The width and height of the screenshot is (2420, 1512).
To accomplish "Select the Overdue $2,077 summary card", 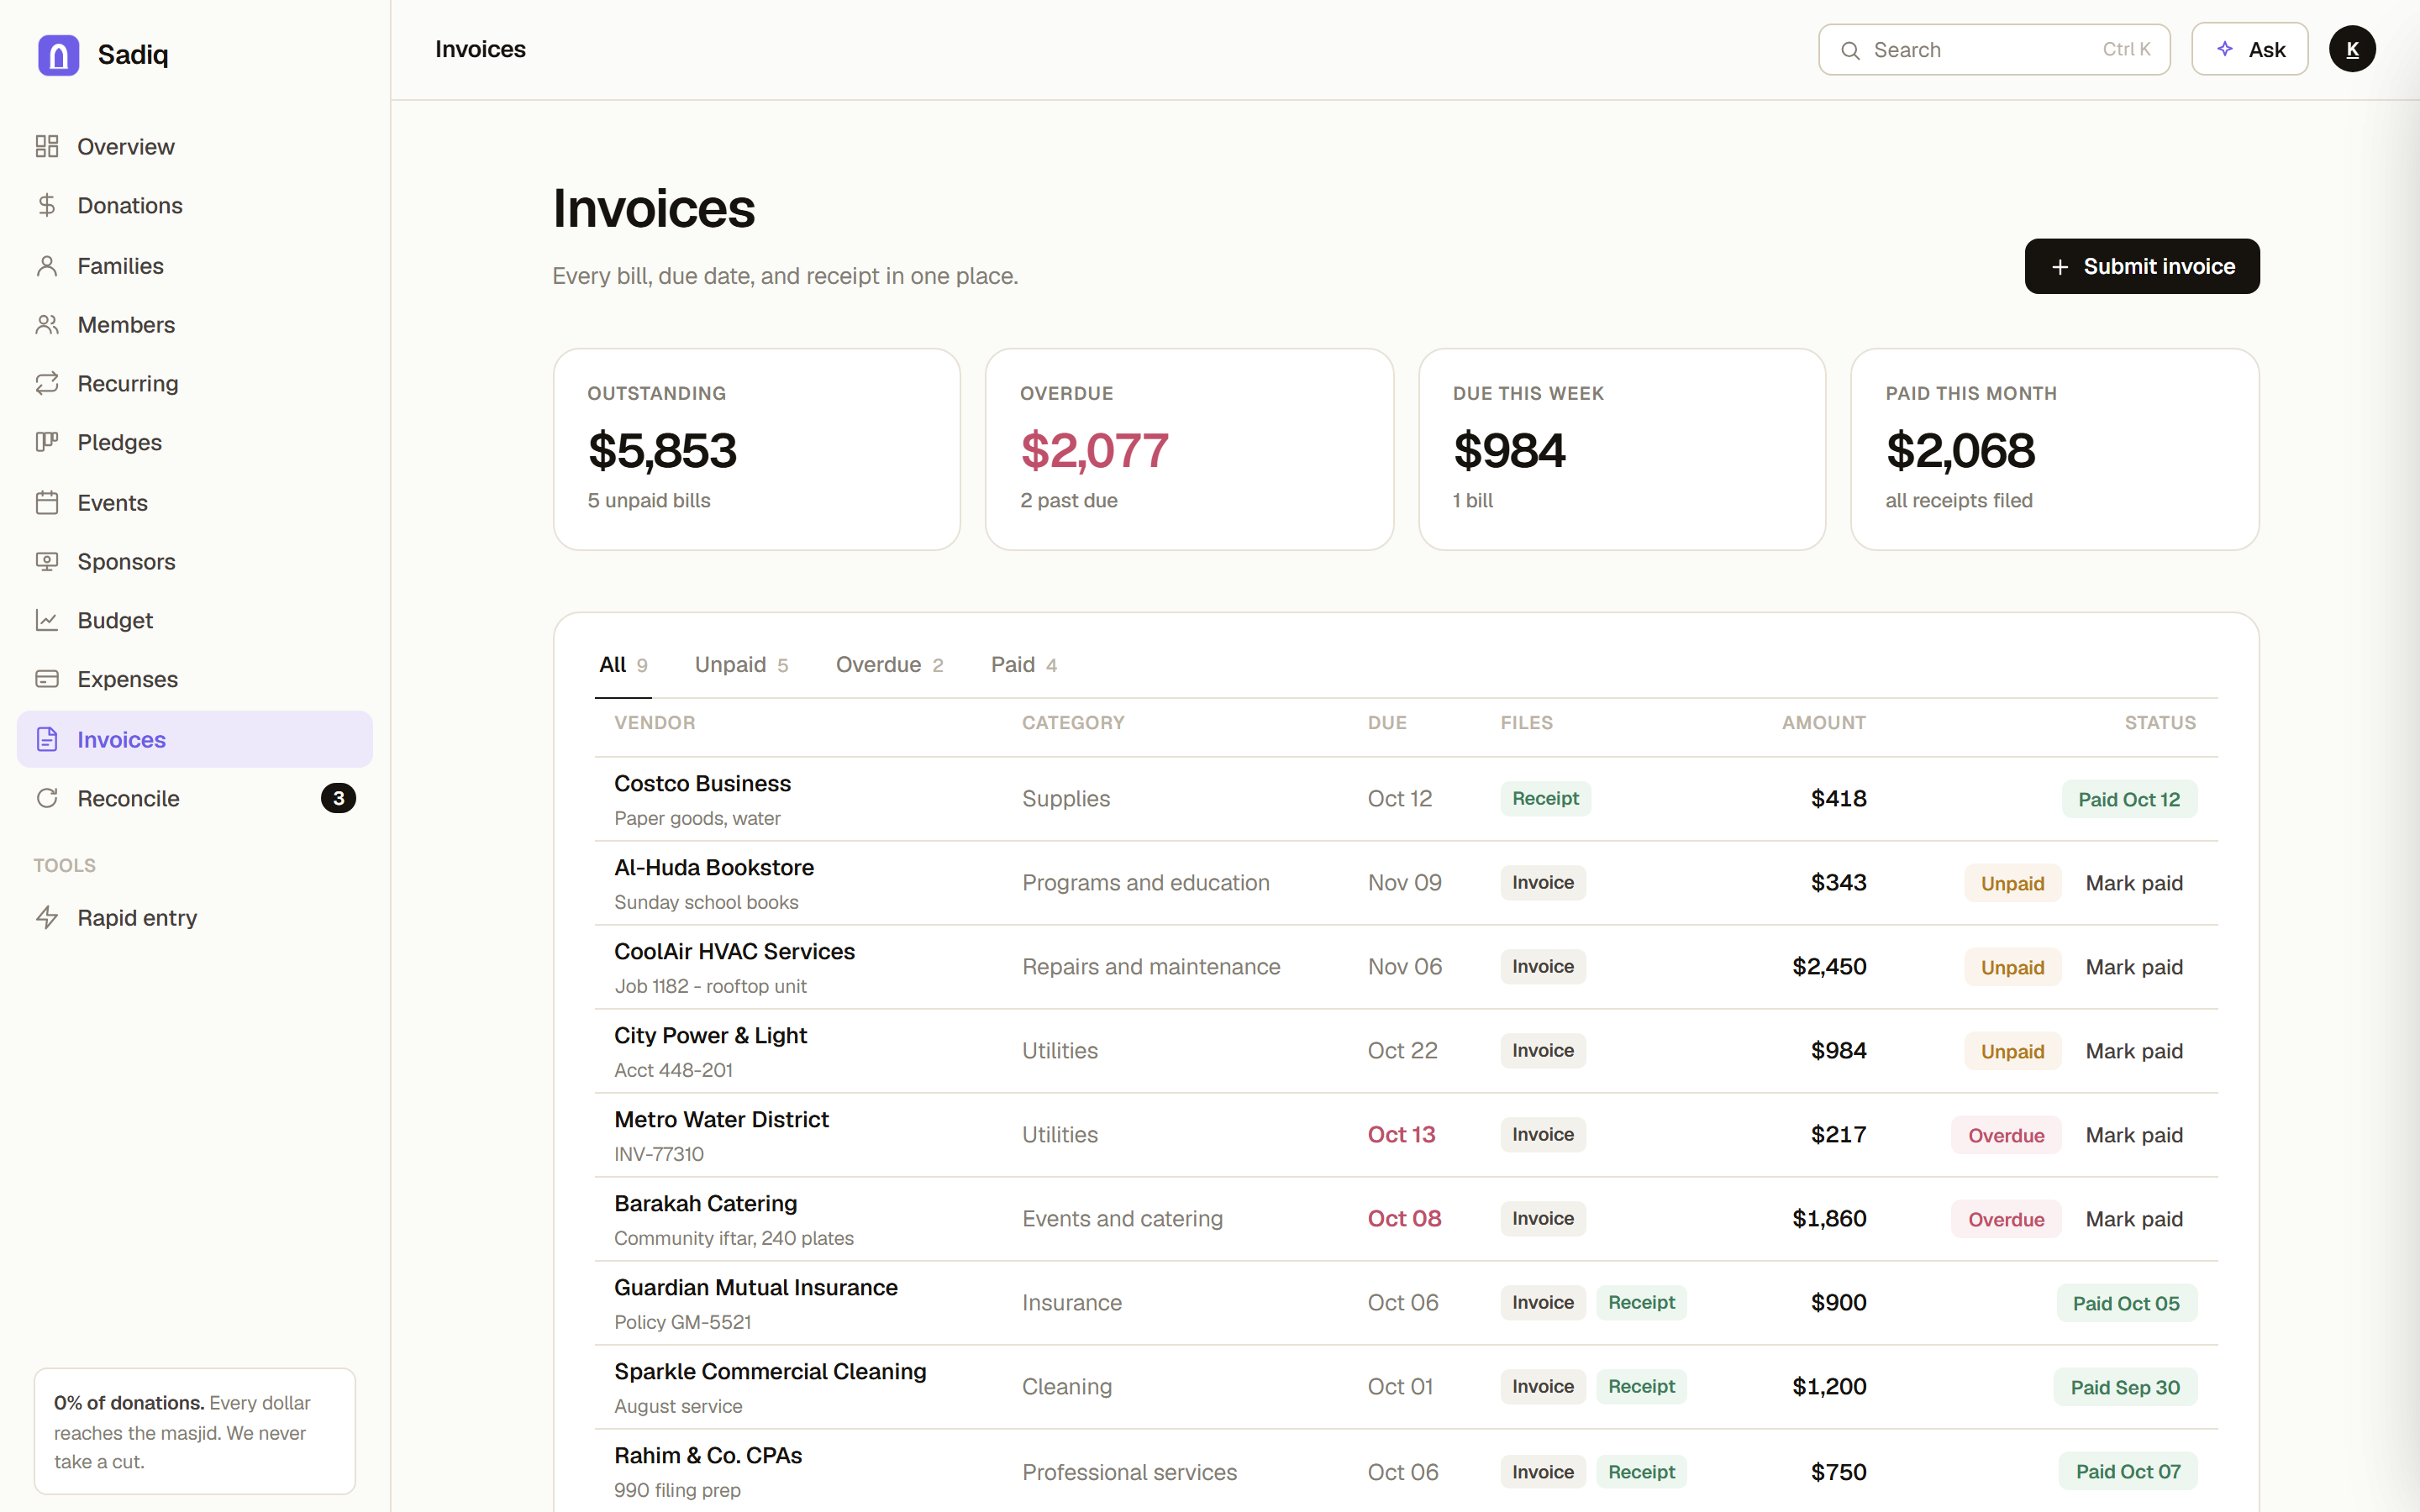I will tap(1189, 450).
